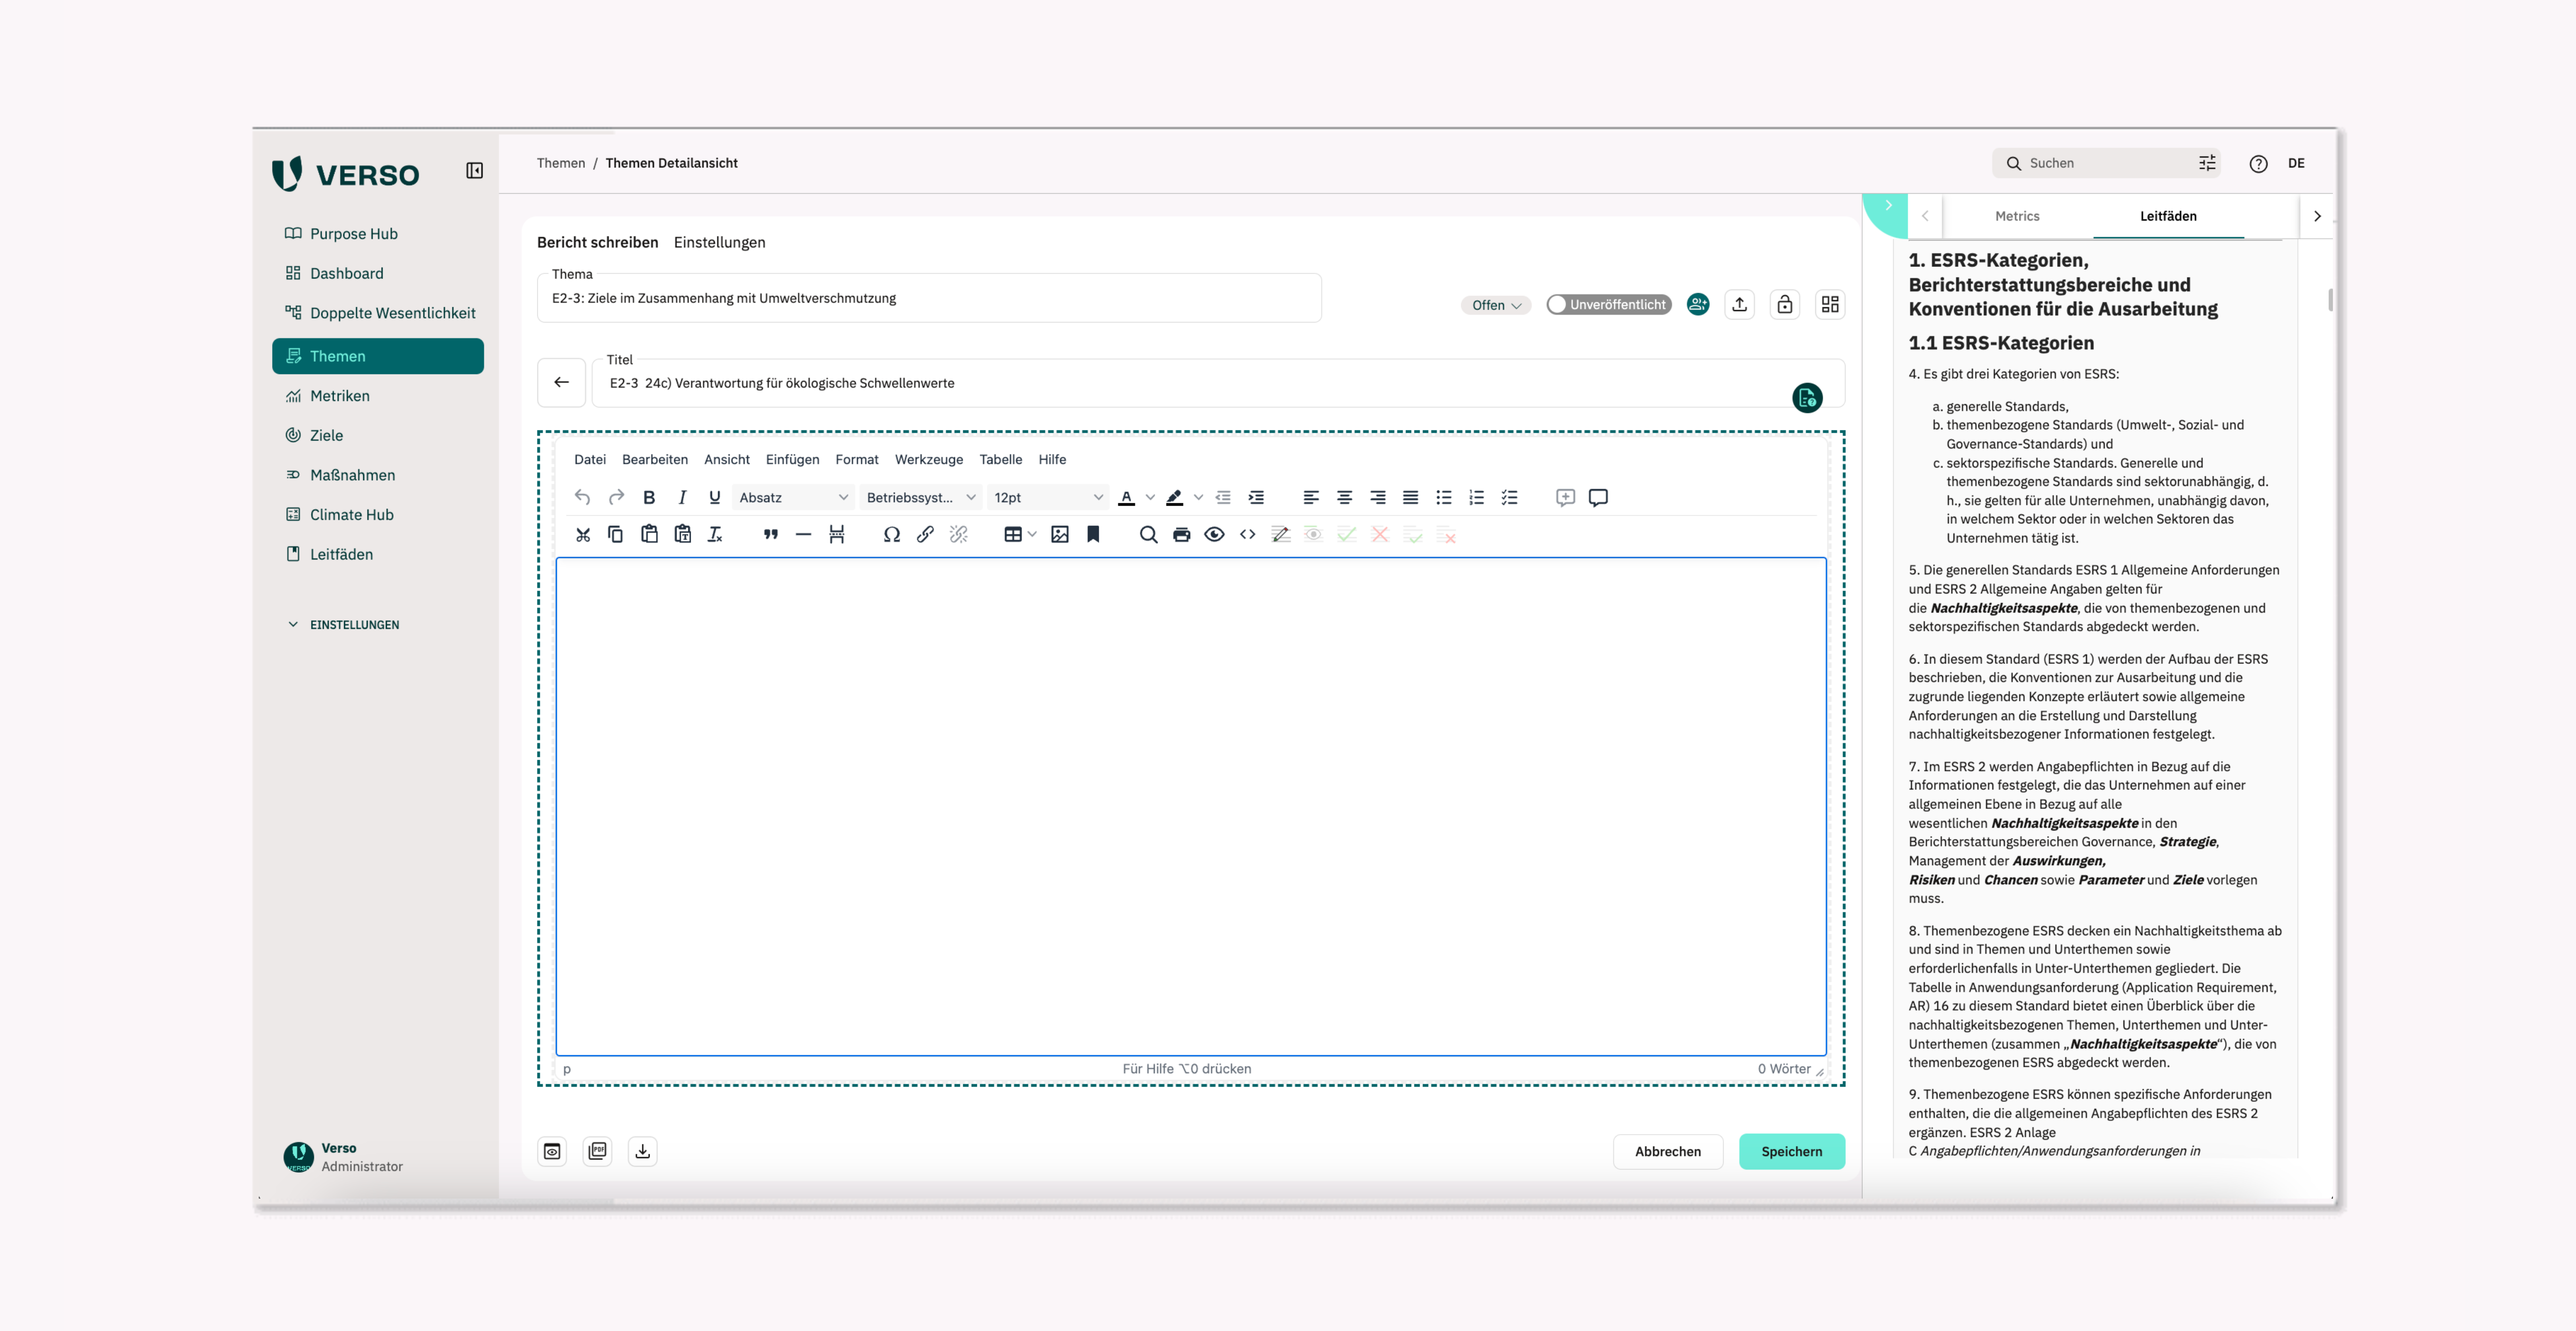This screenshot has height=1331, width=2576.
Task: Click the Abbrechen button
Action: [x=1667, y=1151]
